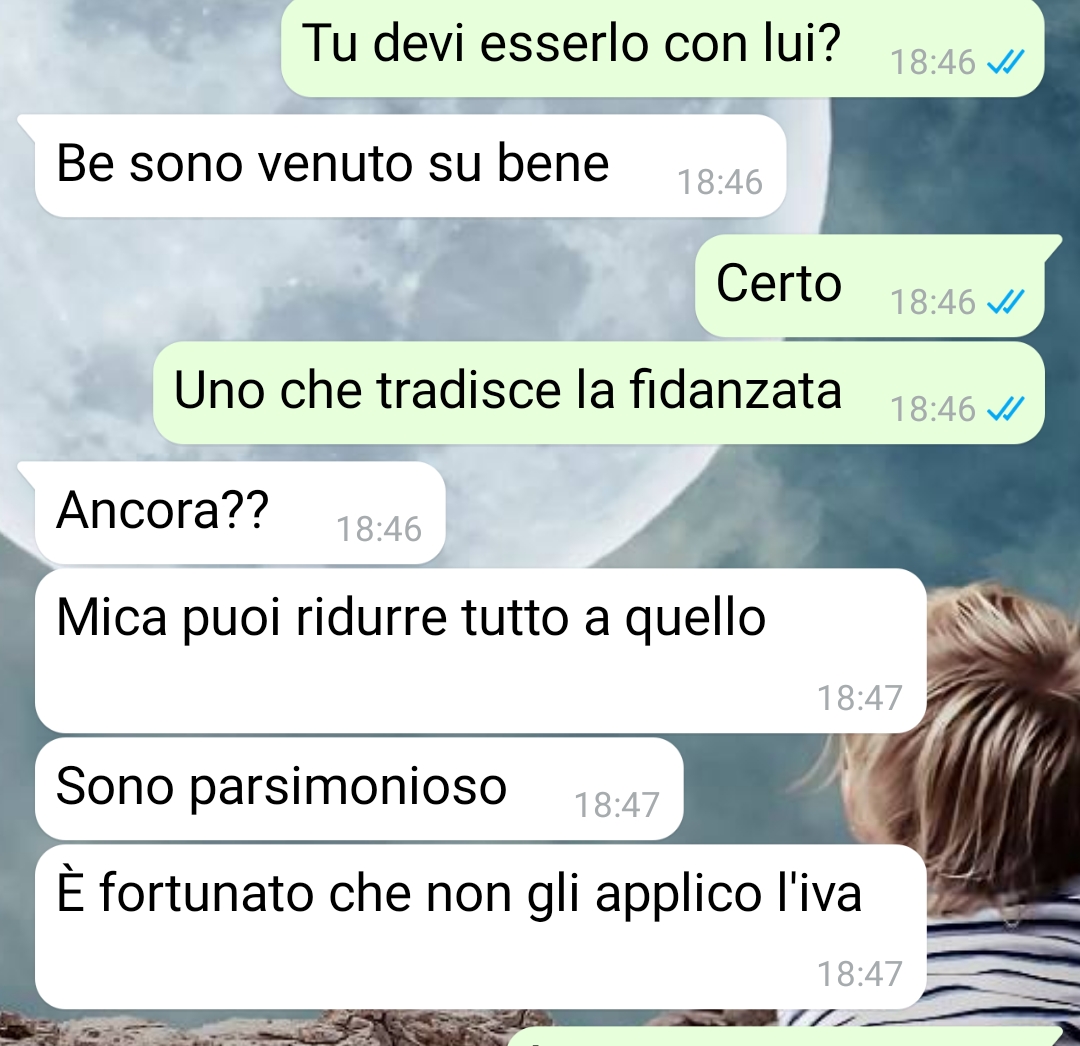The image size is (1080, 1046).
Task: Tap the "Tu devi esserlo con lui?" message
Action: 663,45
